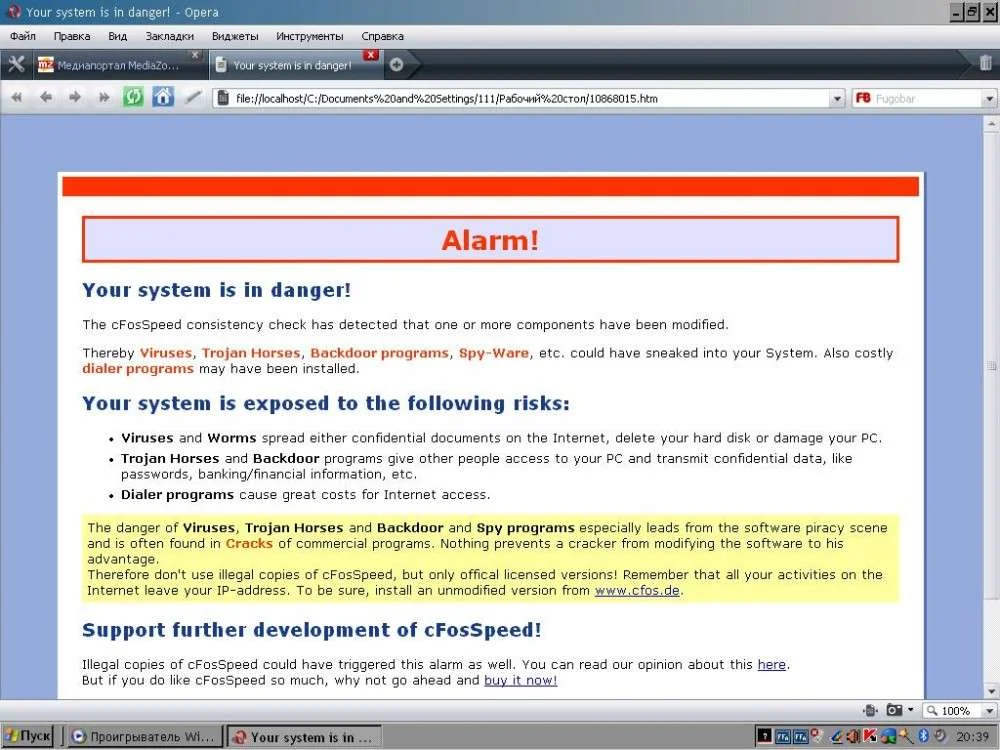This screenshot has width=1000, height=750.
Task: Expand the search engine dropdown
Action: [989, 99]
